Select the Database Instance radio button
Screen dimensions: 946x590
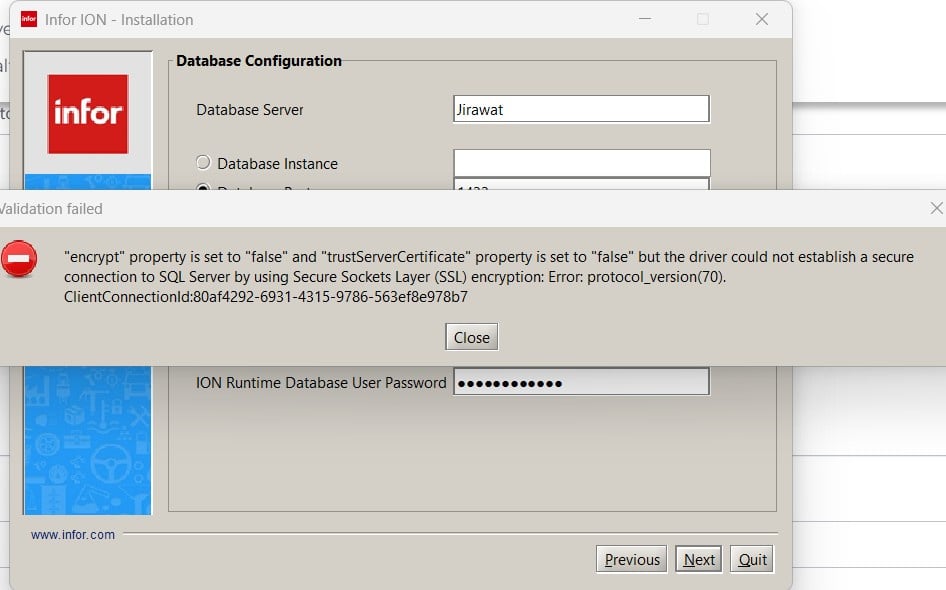(203, 162)
